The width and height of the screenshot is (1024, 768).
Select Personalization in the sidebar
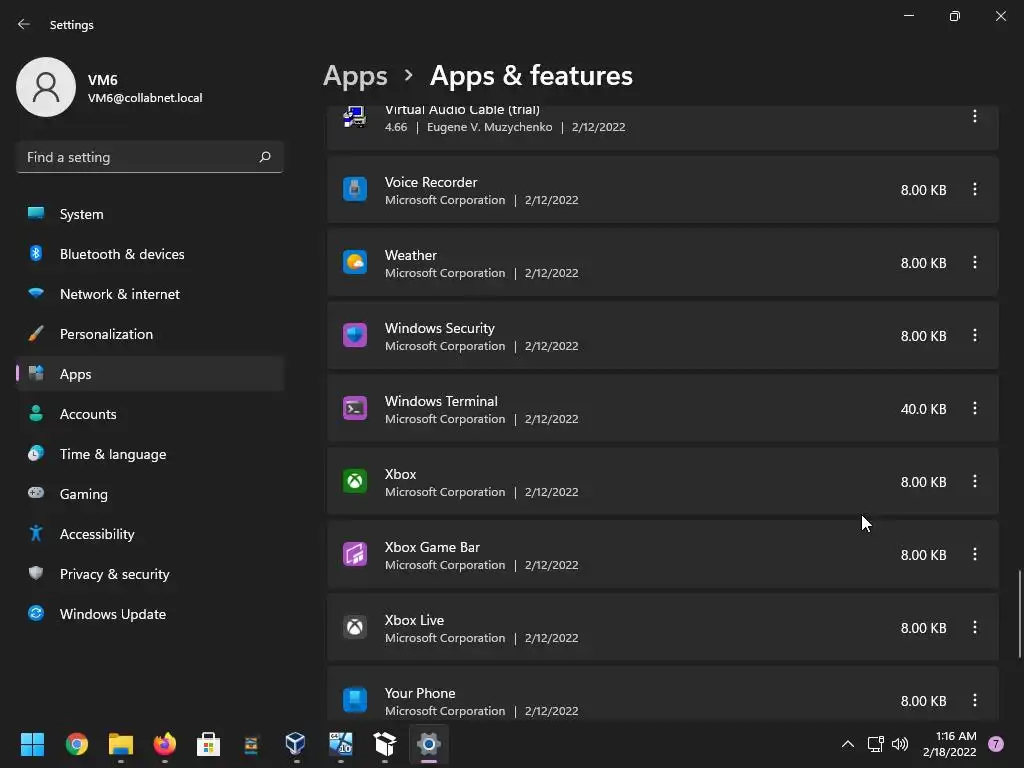click(150, 334)
